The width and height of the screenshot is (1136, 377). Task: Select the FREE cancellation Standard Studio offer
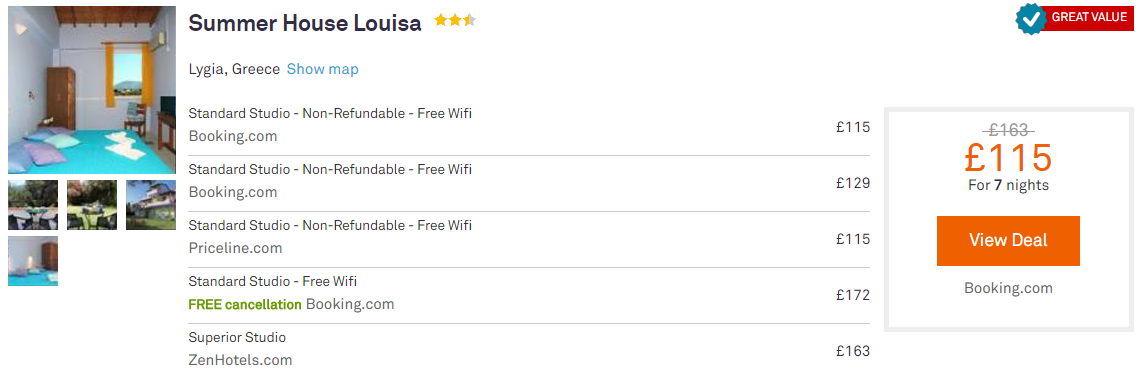click(x=529, y=295)
